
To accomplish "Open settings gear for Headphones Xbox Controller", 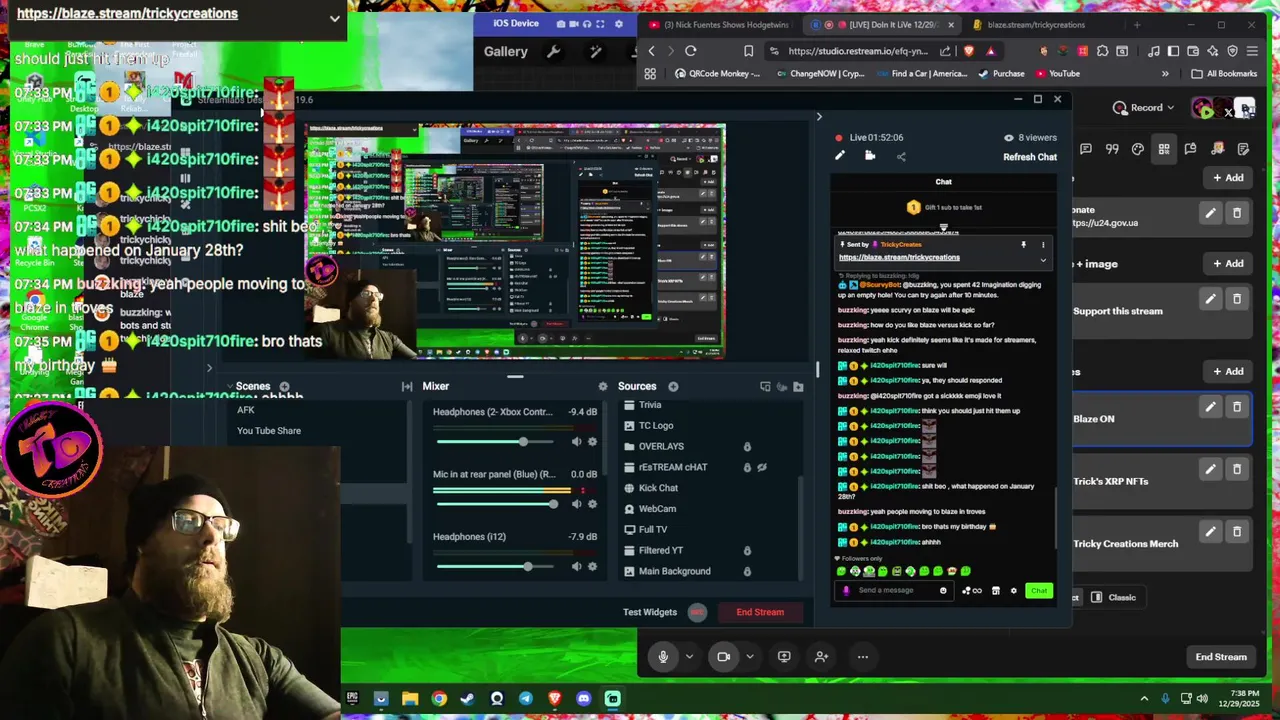I will [592, 442].
